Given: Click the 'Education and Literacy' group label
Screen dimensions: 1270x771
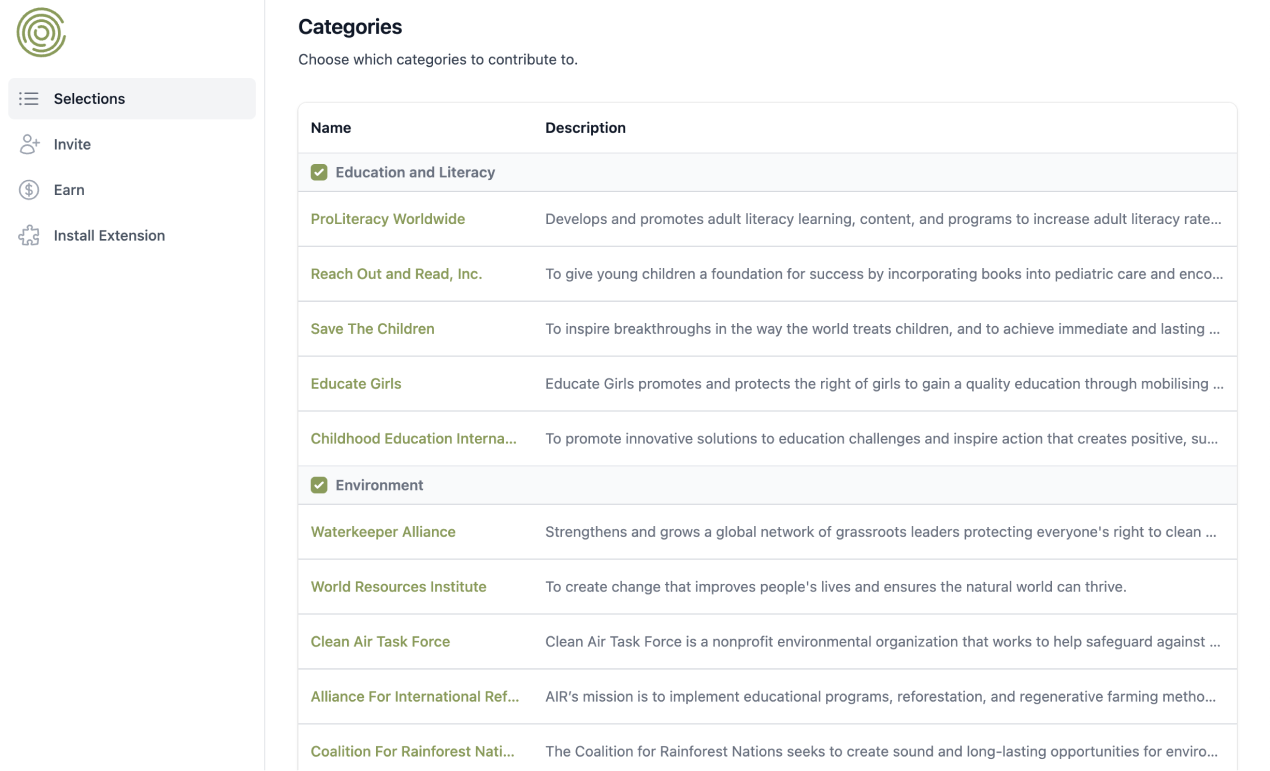Looking at the screenshot, I should pos(415,172).
